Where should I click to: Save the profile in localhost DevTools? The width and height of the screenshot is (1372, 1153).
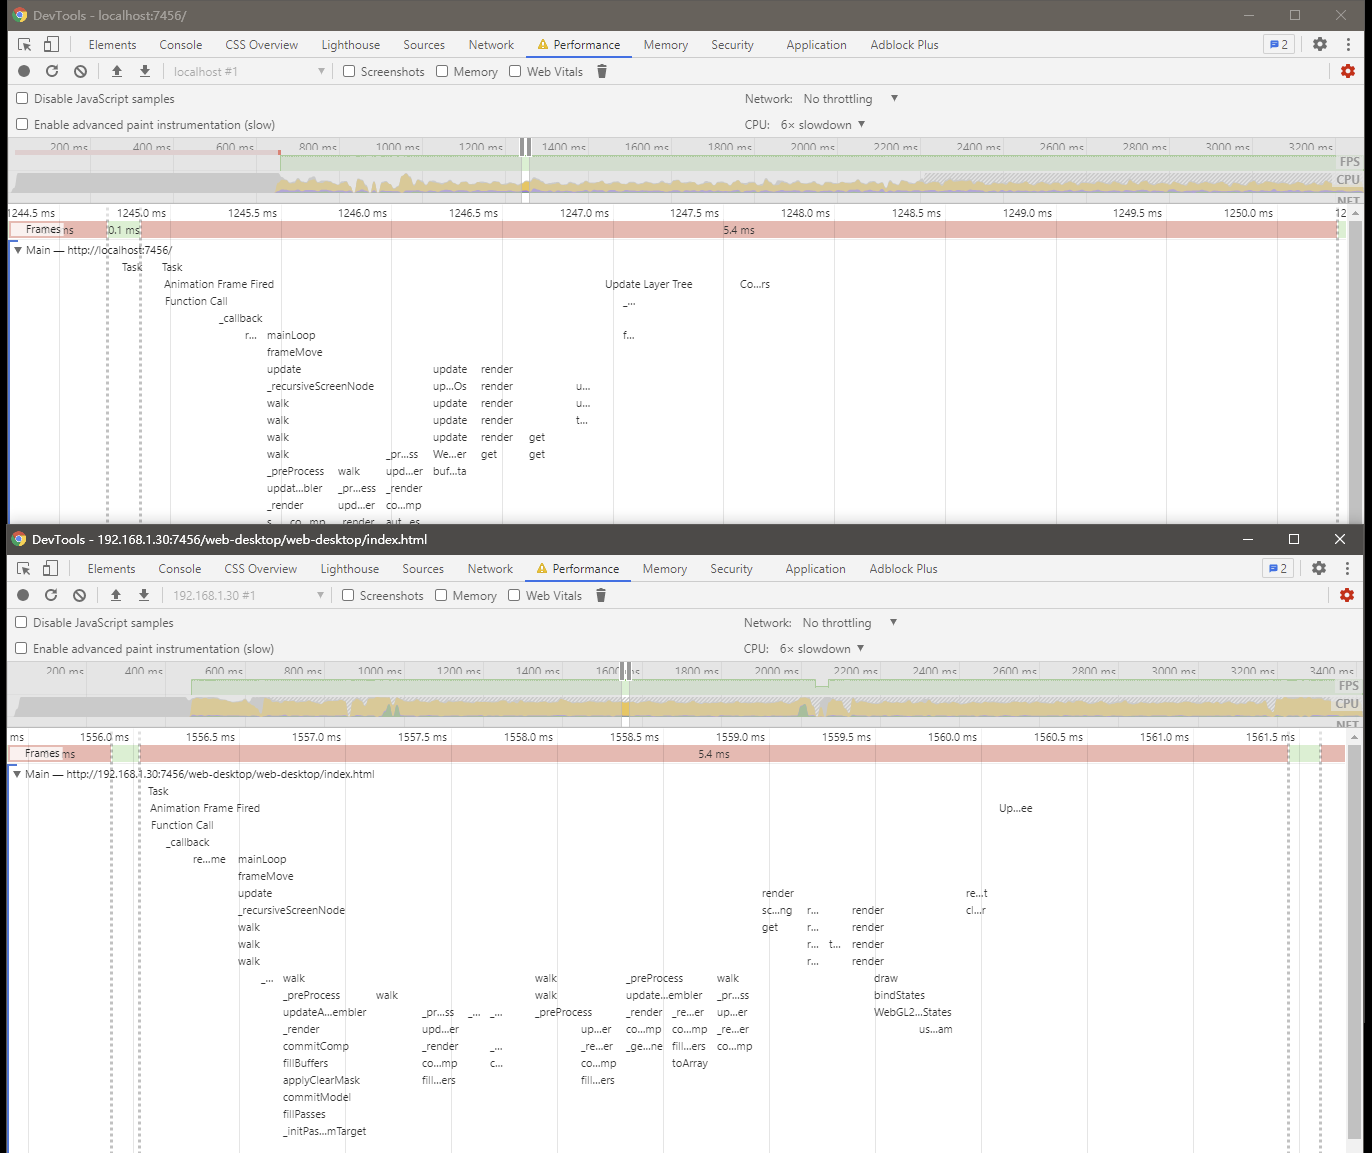[145, 71]
